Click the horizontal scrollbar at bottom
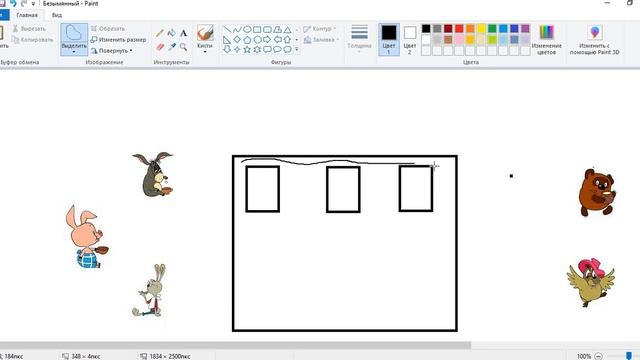Viewport: 640px width, 360px height. (x=236, y=345)
